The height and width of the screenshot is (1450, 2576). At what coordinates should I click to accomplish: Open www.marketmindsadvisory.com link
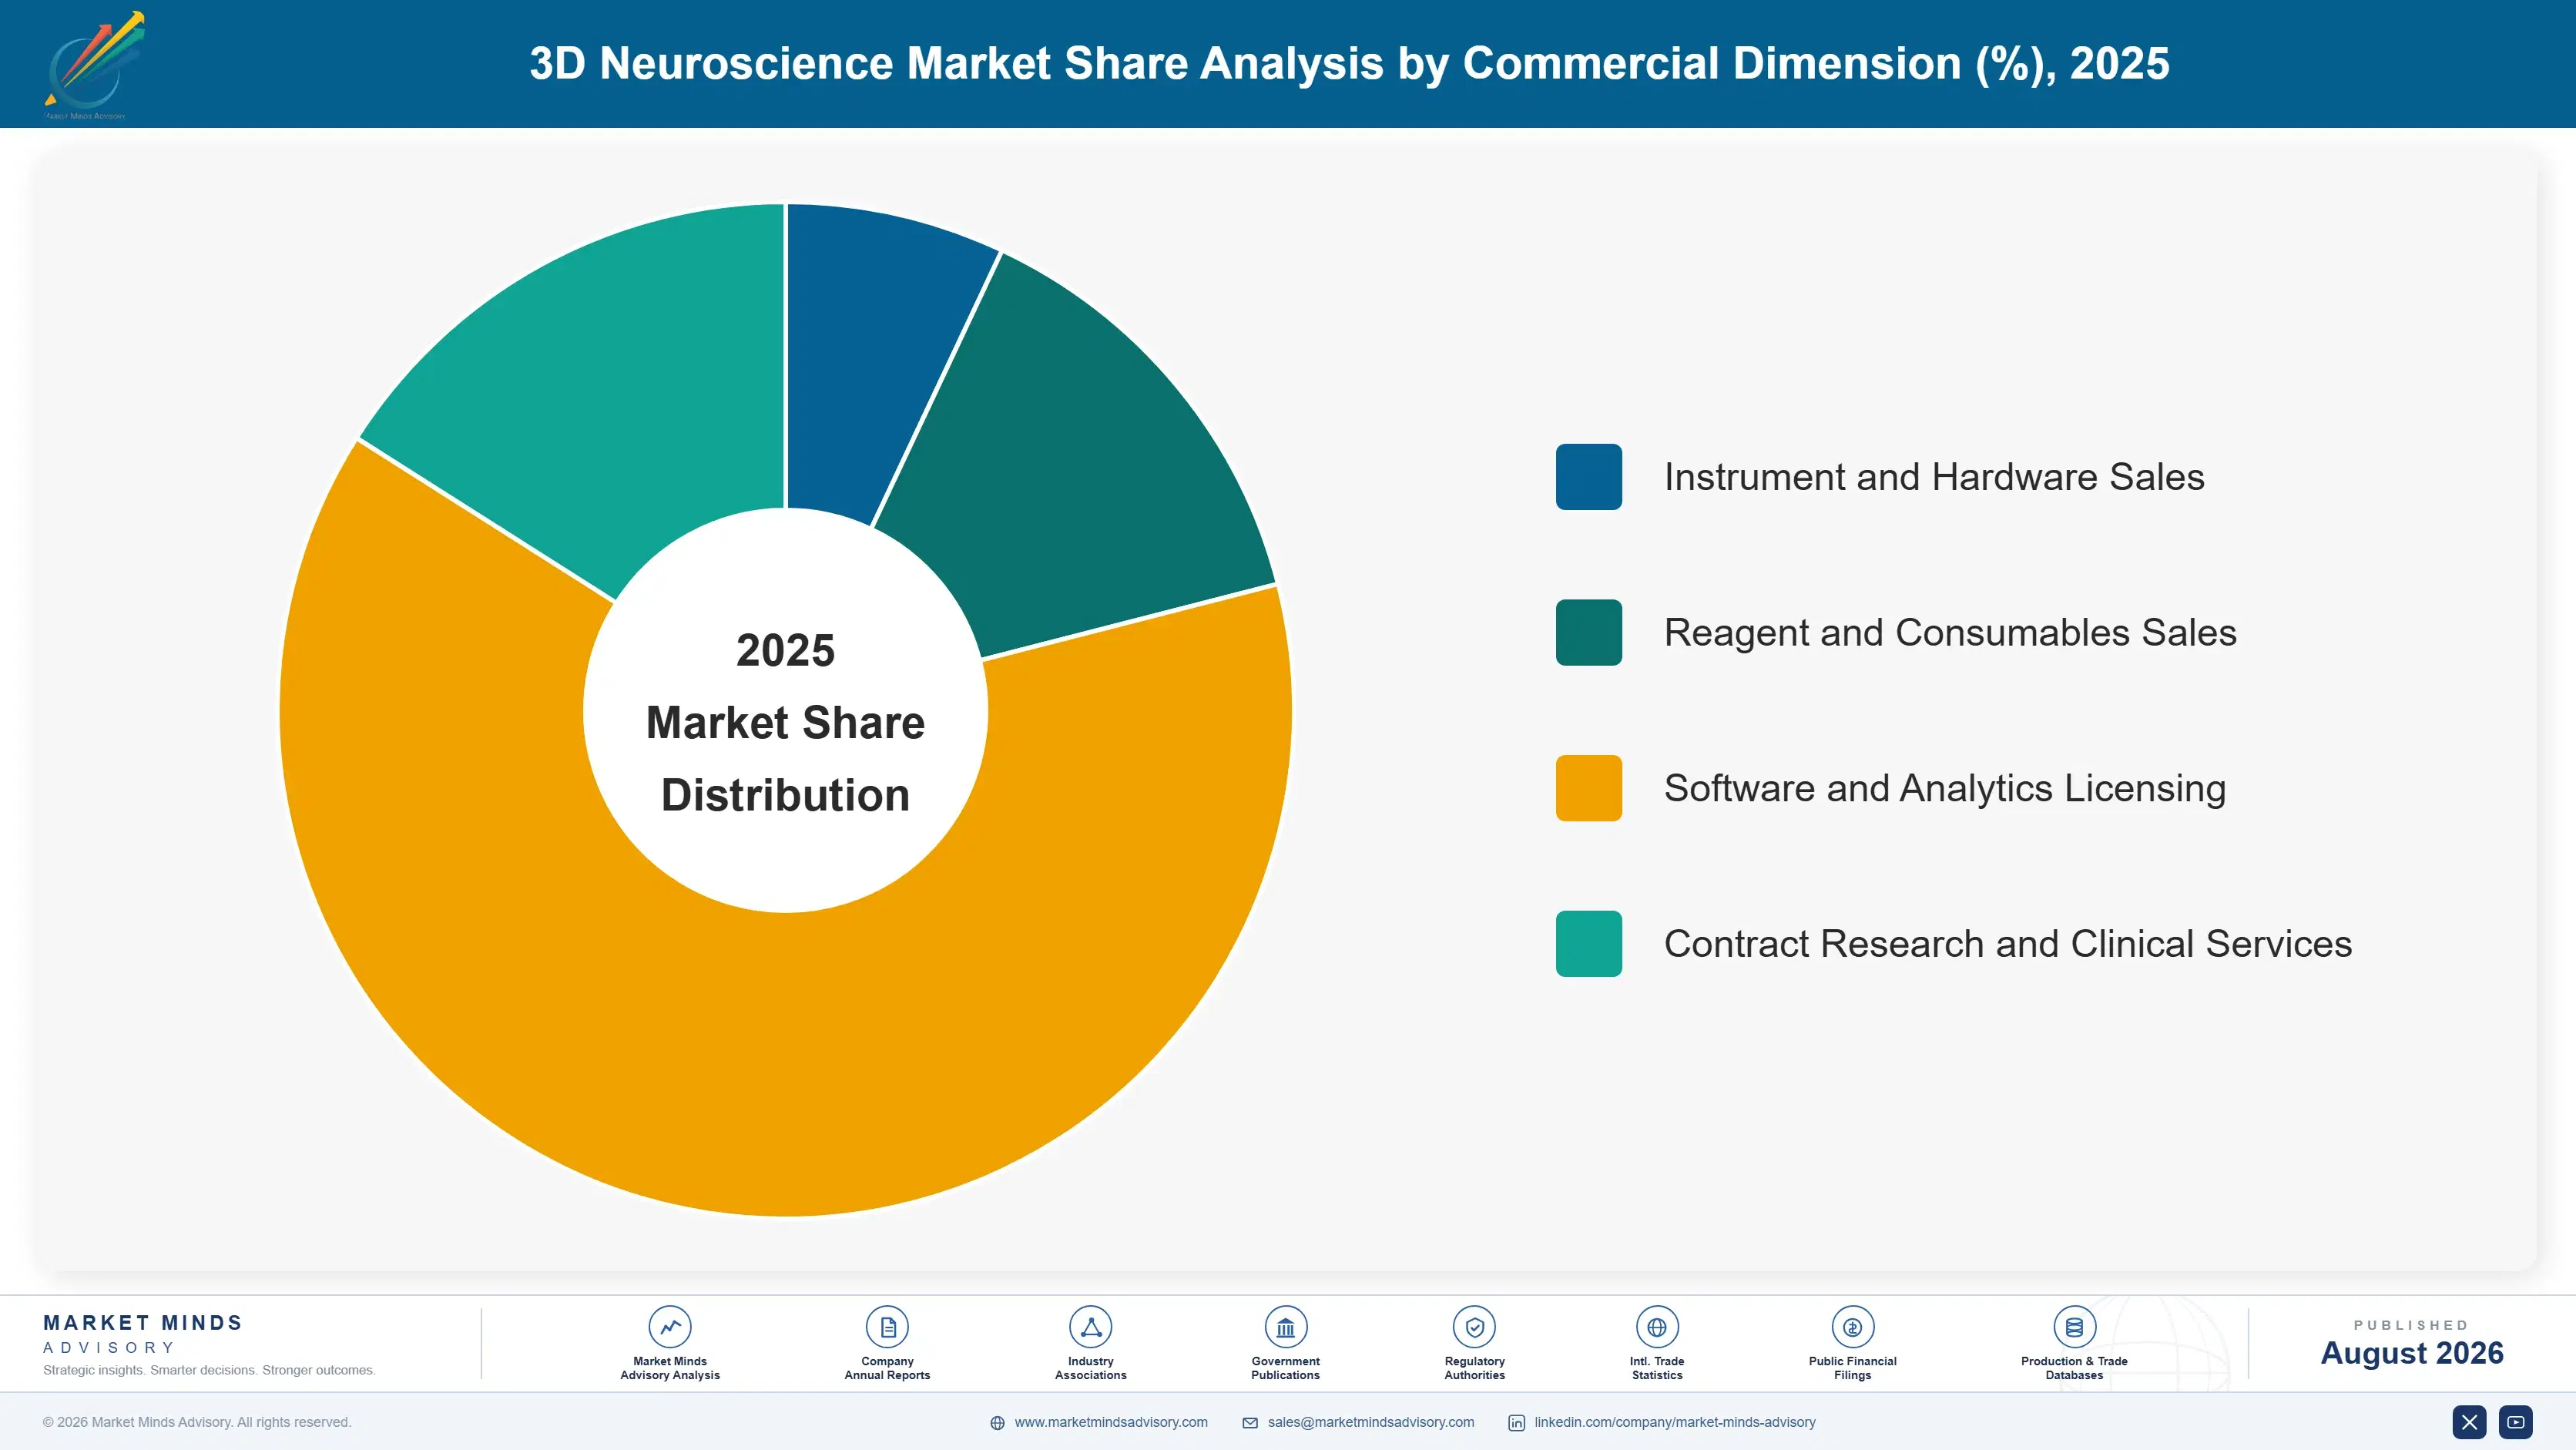pos(1110,1422)
